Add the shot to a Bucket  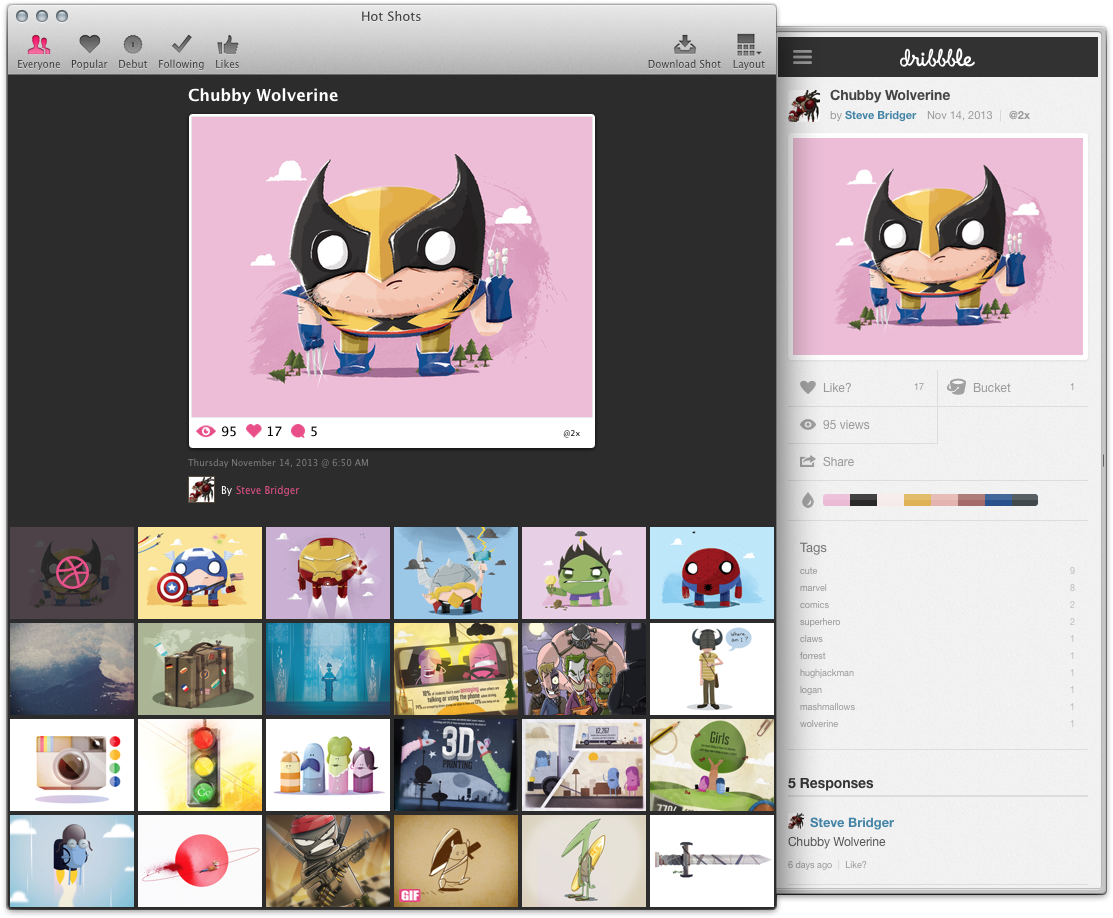[1013, 388]
